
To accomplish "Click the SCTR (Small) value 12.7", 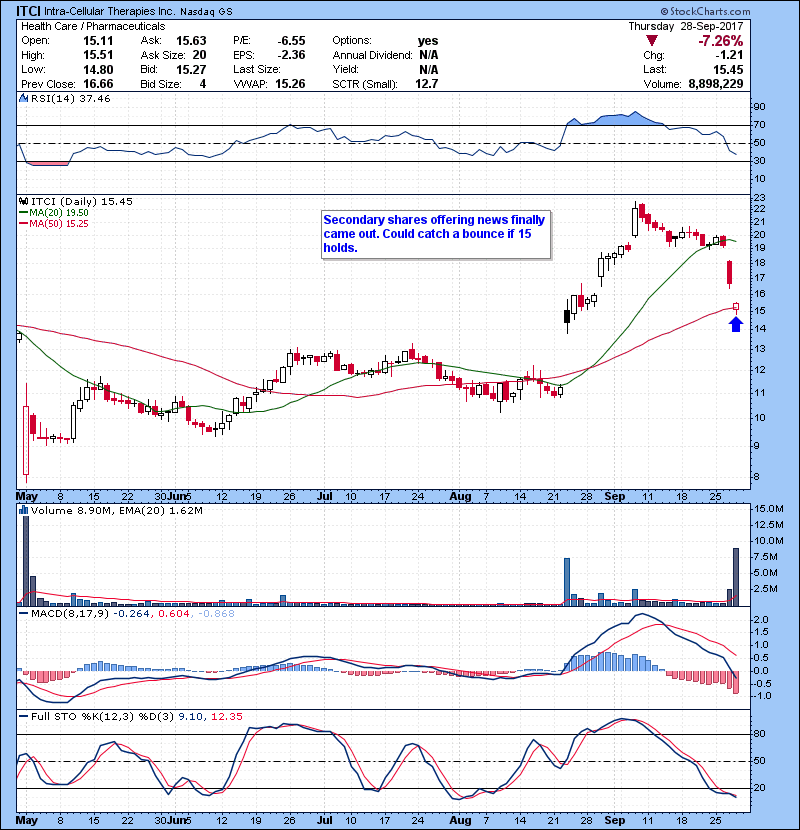I will (427, 84).
